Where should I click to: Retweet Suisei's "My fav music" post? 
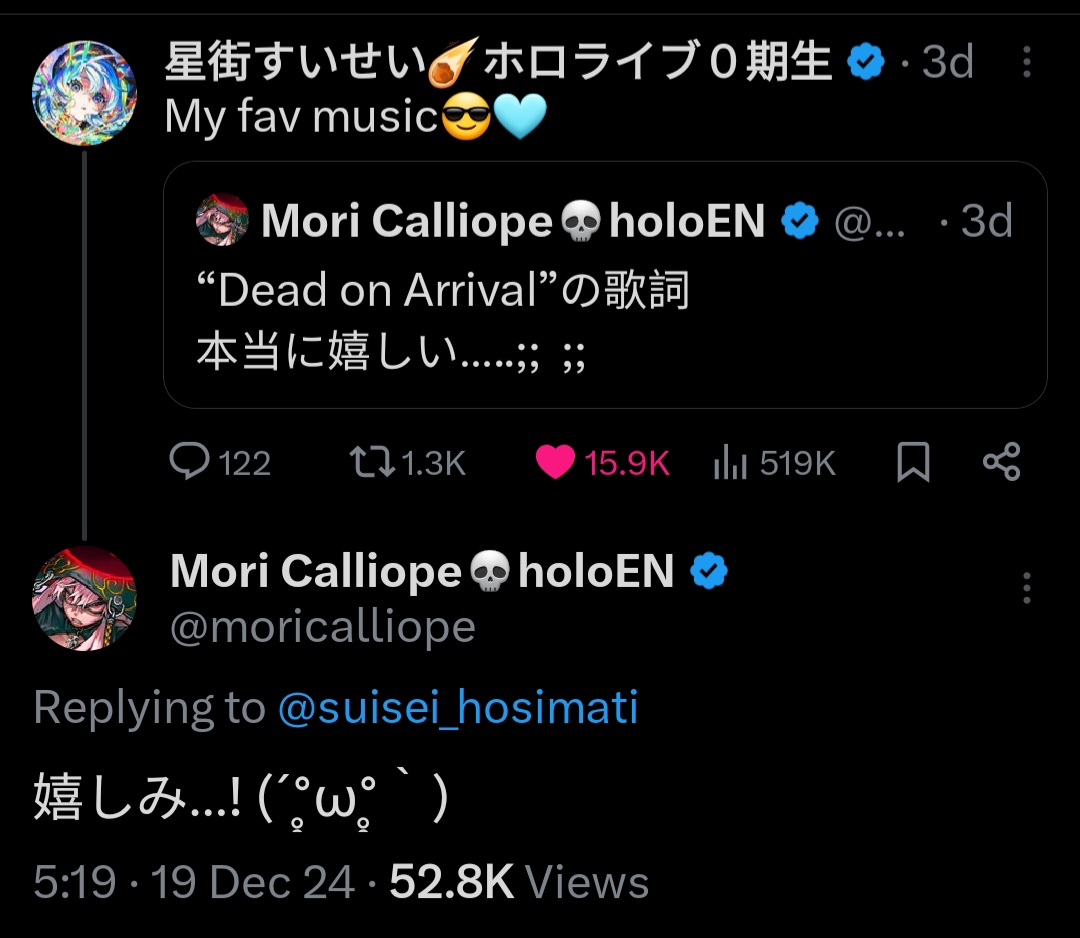coord(406,463)
